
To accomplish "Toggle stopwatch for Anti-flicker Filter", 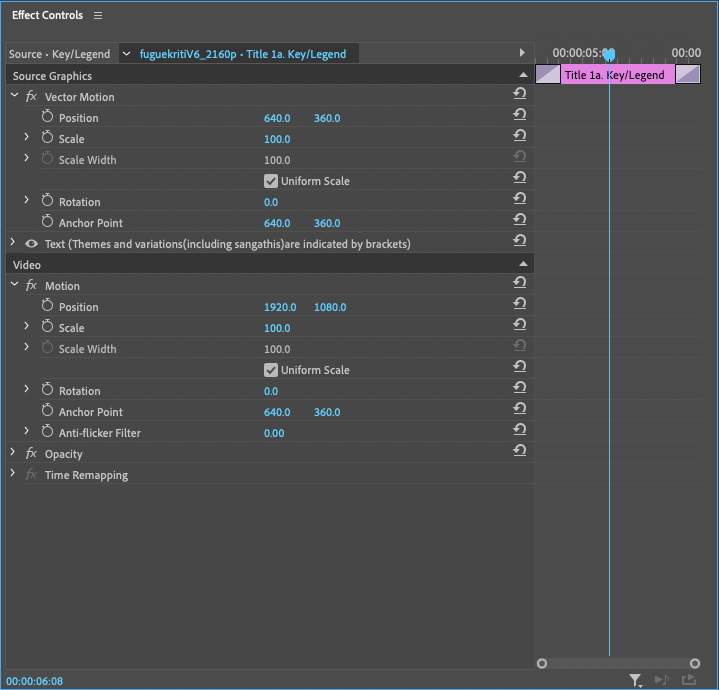I will coord(47,433).
